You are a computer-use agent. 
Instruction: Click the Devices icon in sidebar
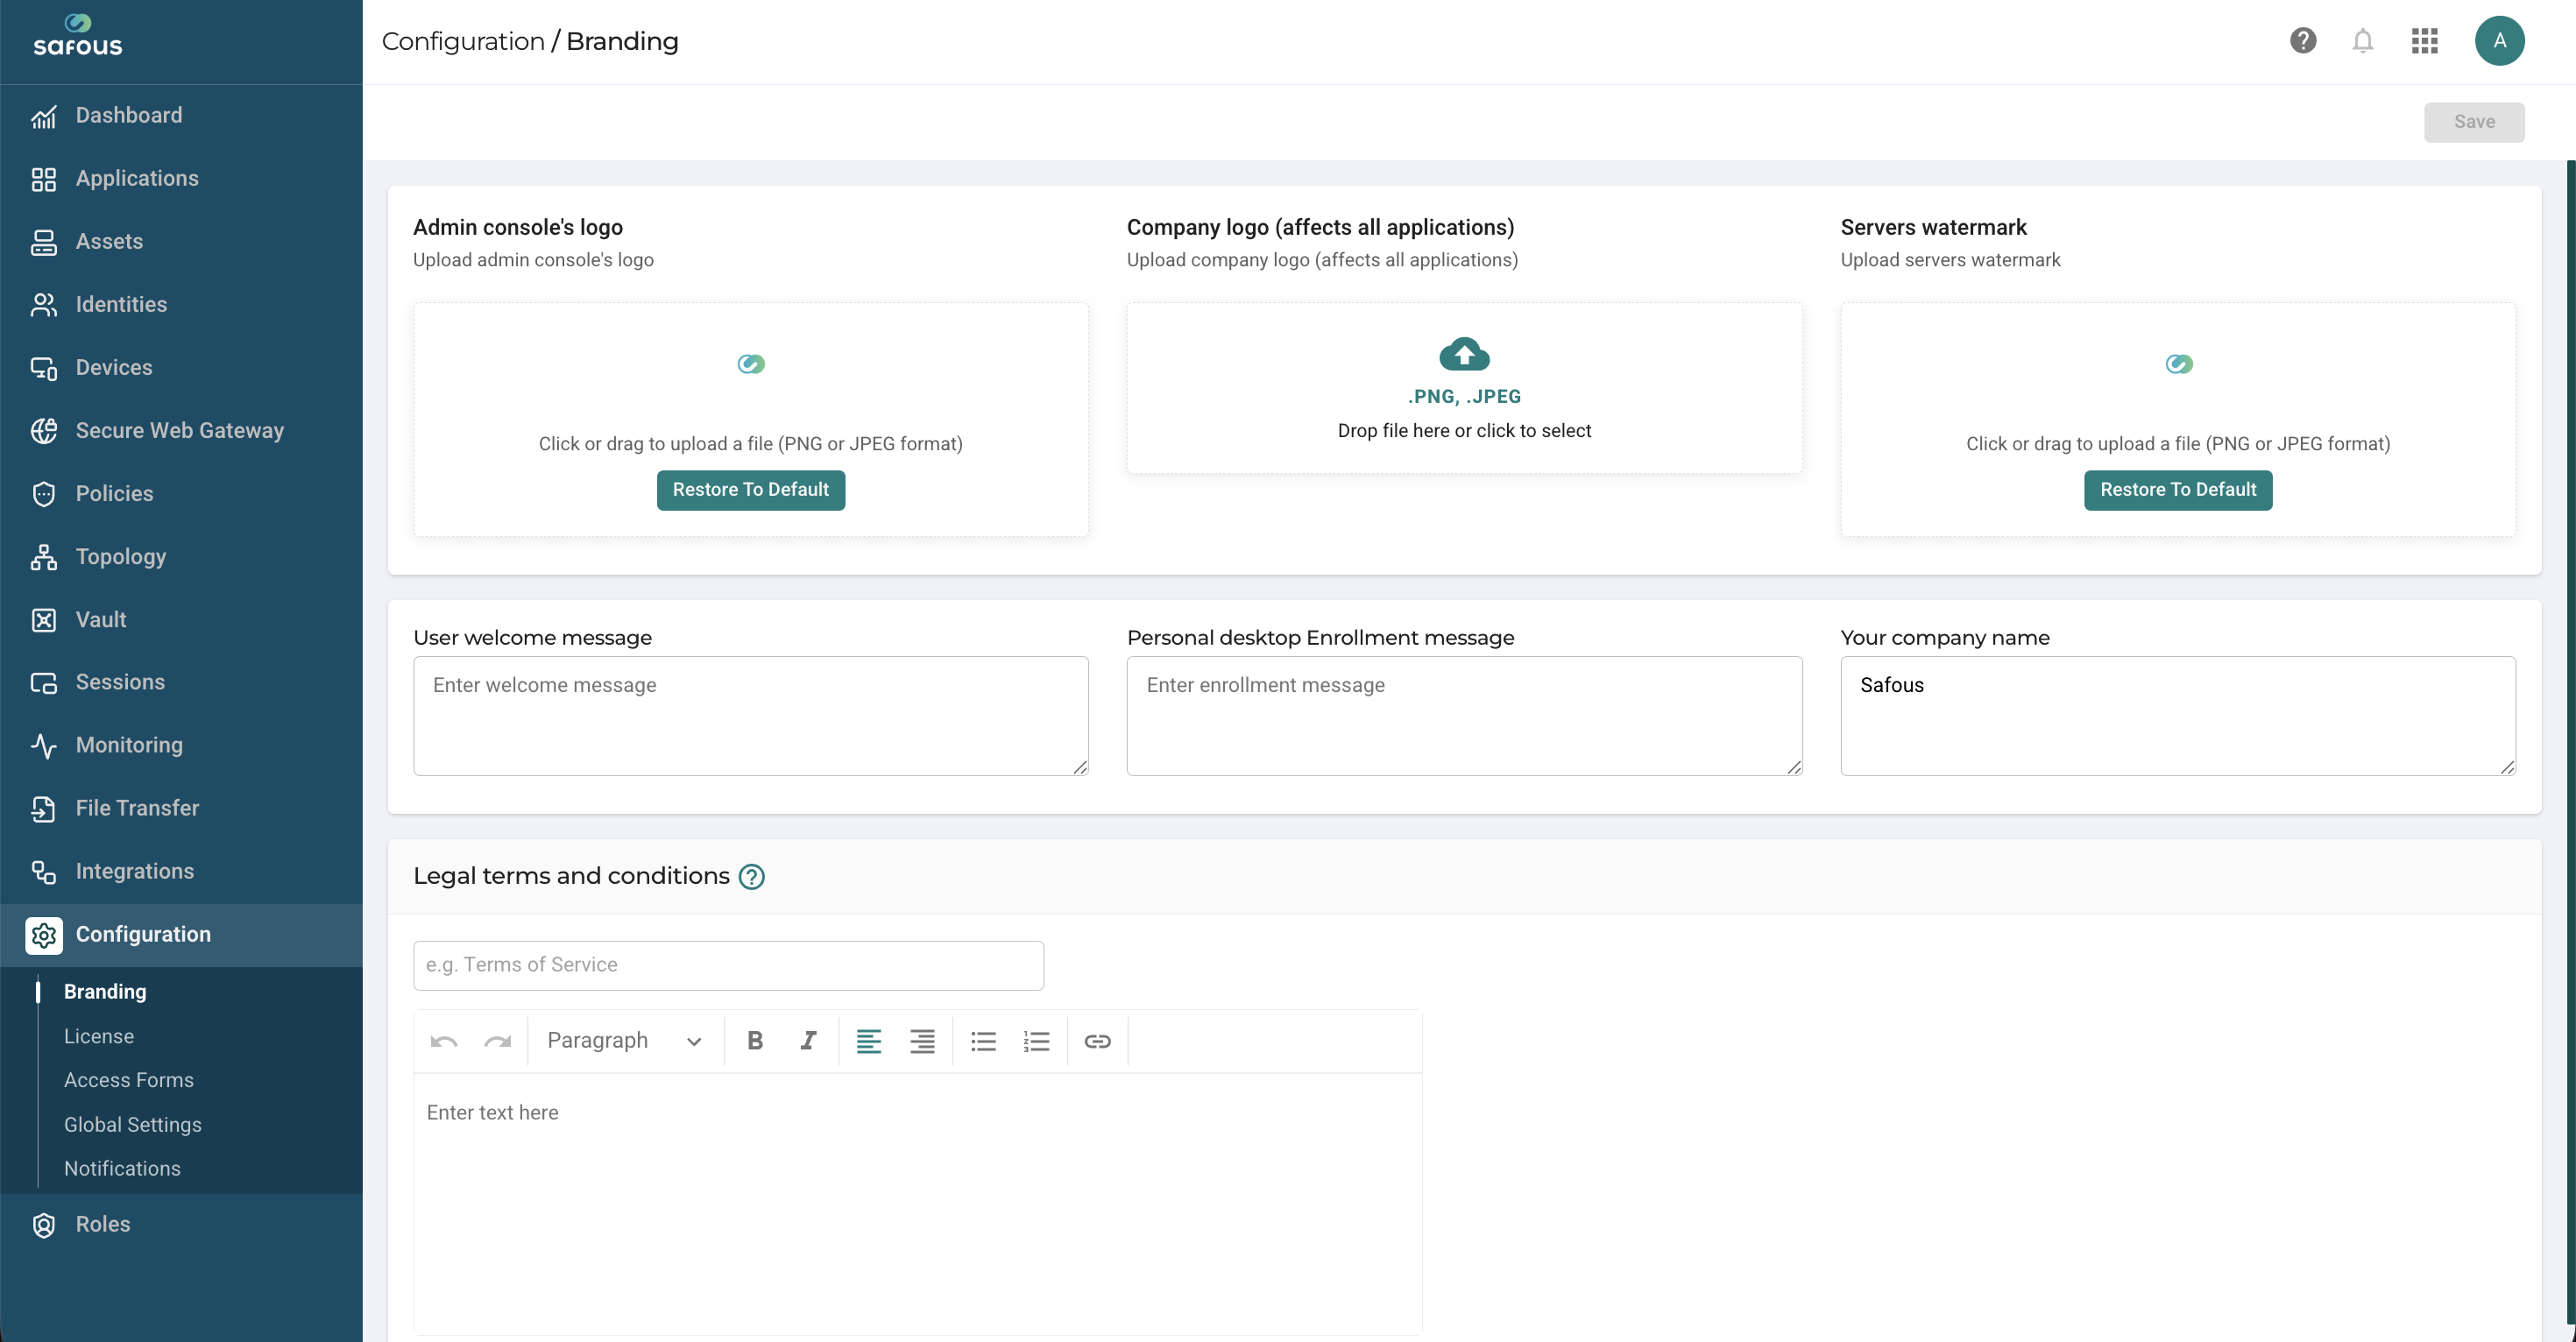coord(43,368)
